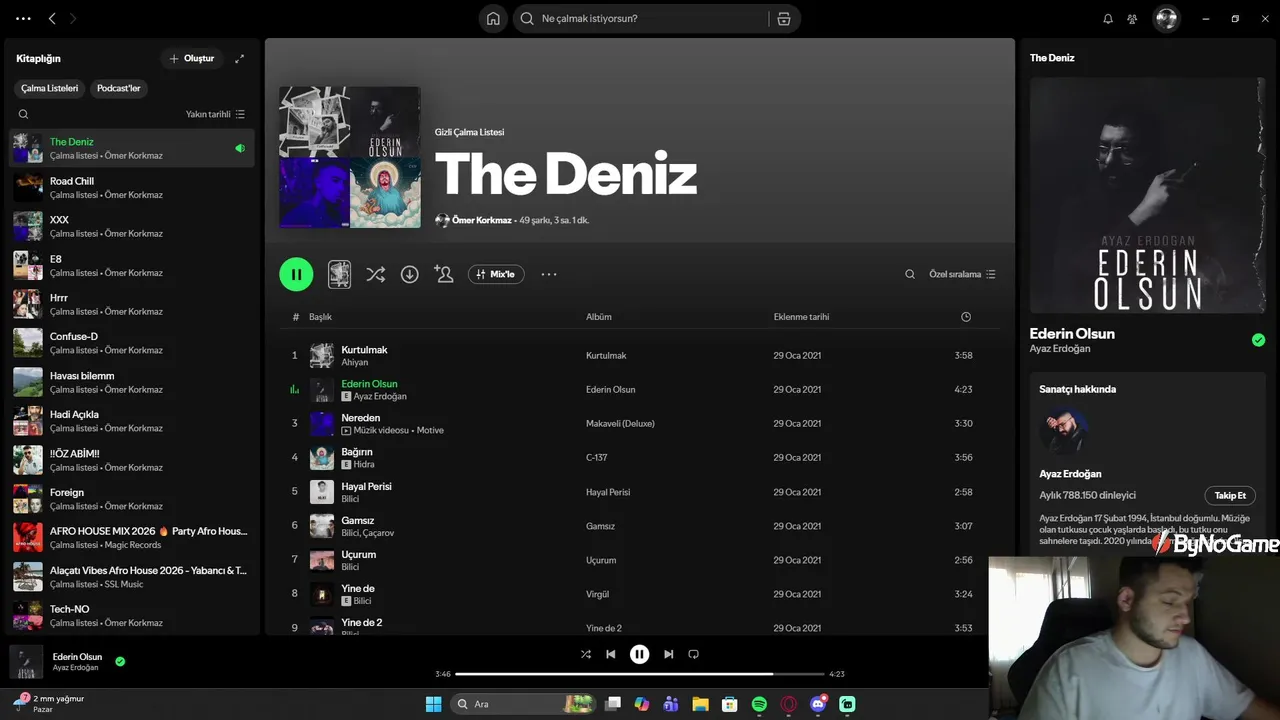Skip to previous track
This screenshot has height=720, width=1280.
point(611,654)
